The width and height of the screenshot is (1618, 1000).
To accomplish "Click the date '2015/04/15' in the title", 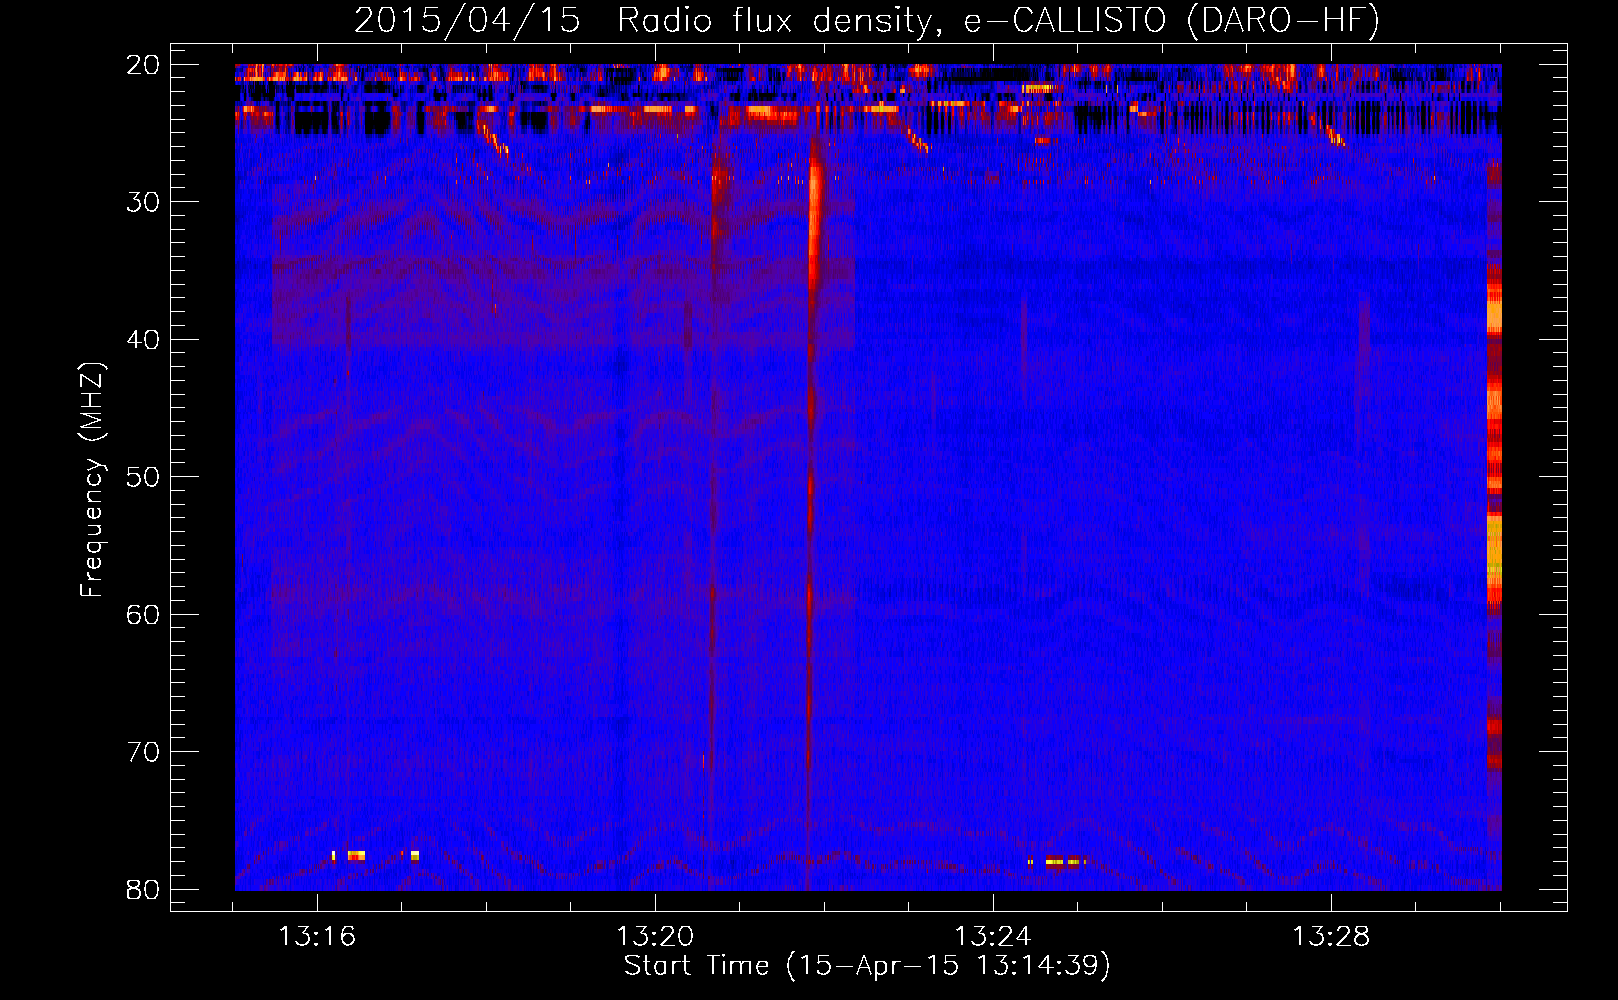I will point(467,20).
